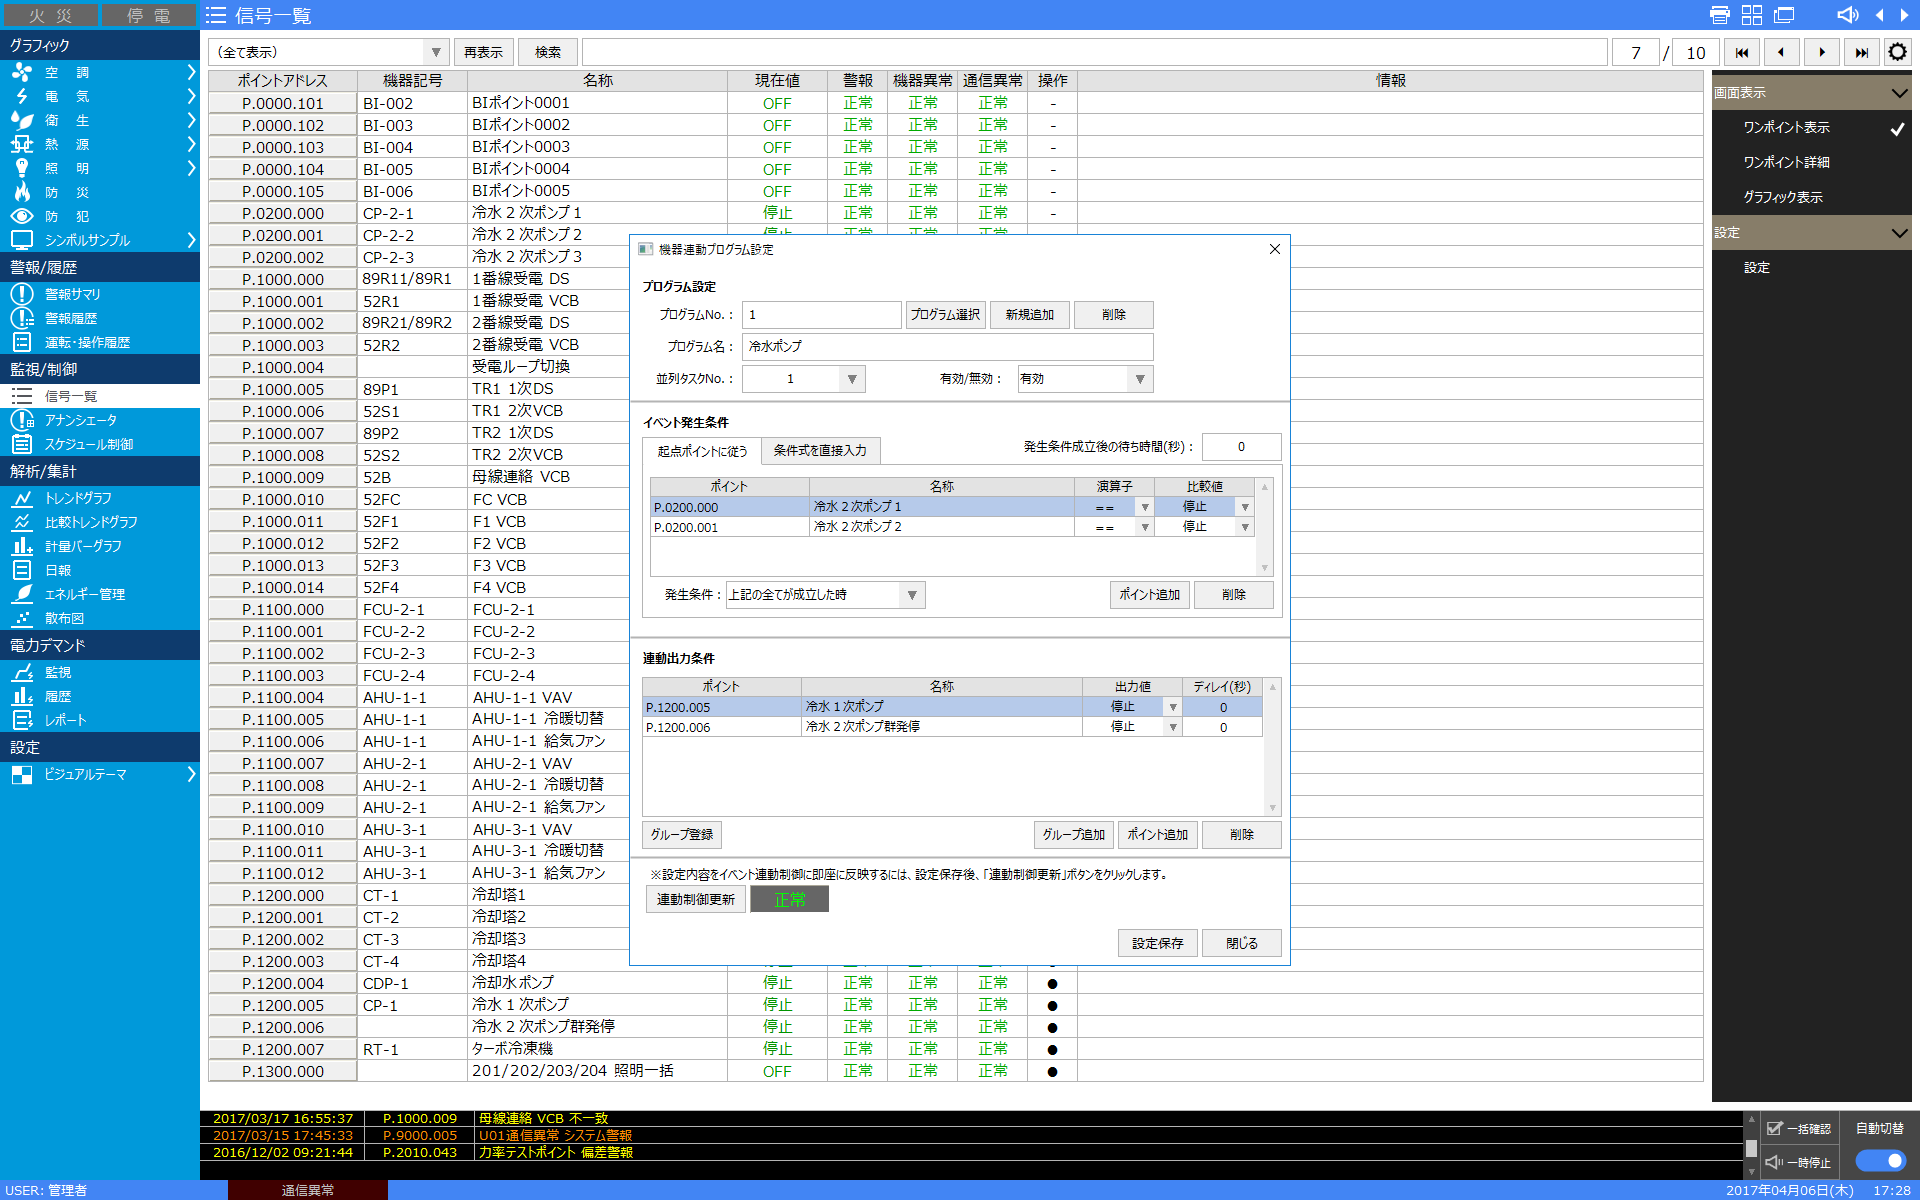Select スケジュール制御 menu item

[88, 444]
